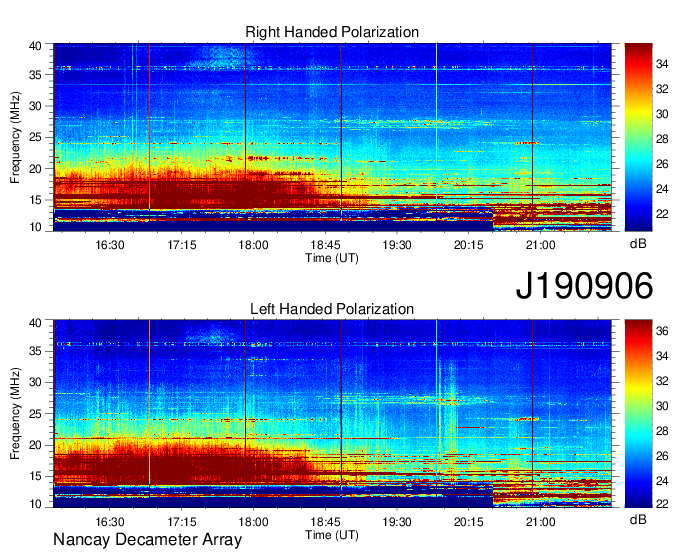Click the Left Handed plot colorbar
680x552 pixels.
pos(638,414)
